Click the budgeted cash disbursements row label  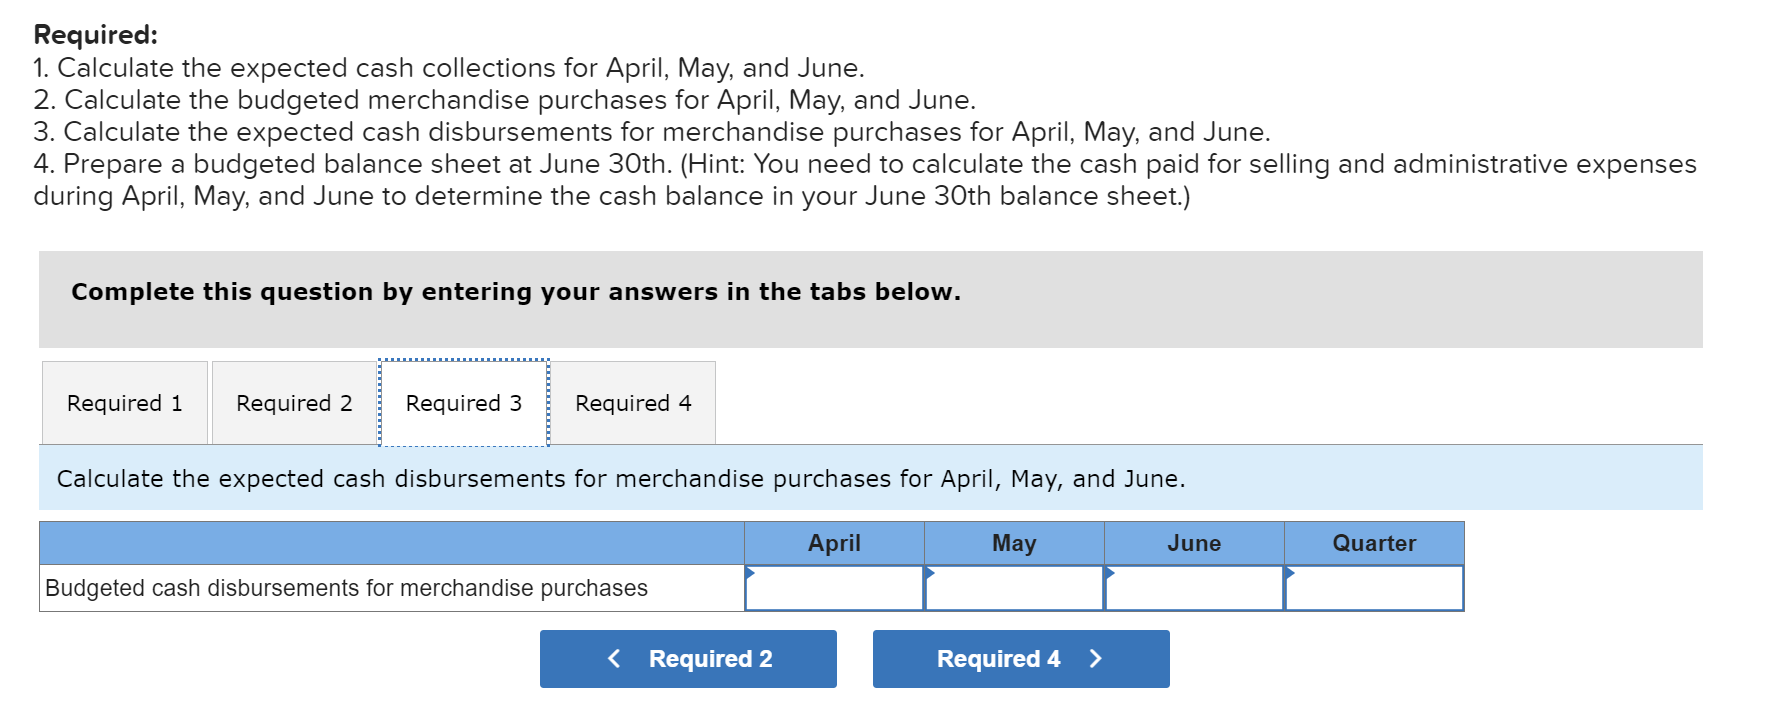pos(345,588)
